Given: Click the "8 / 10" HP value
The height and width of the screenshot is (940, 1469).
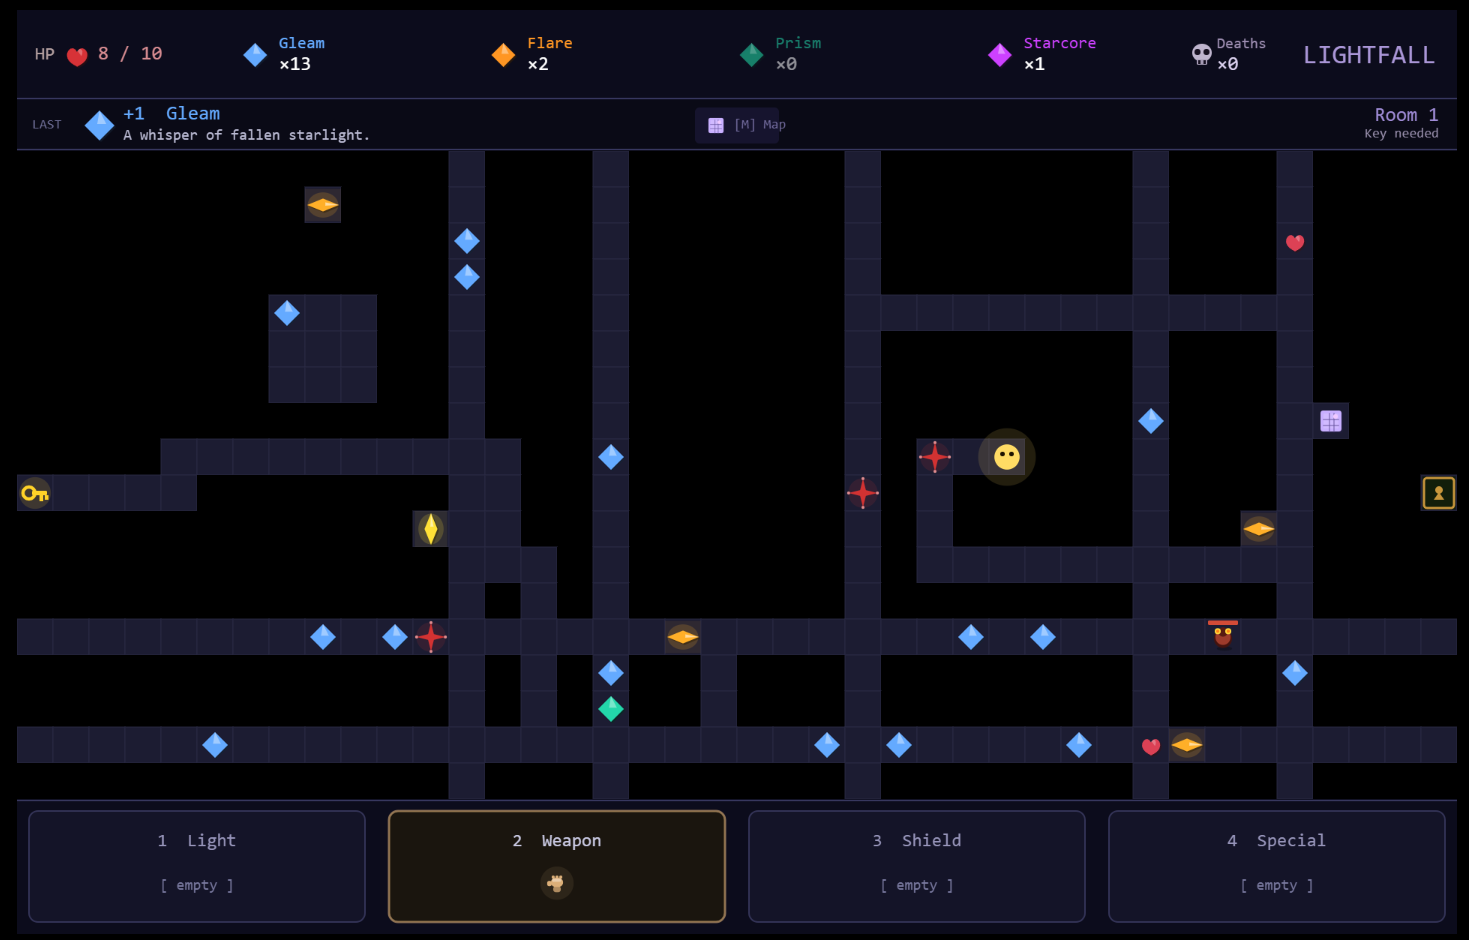Looking at the screenshot, I should pyautogui.click(x=130, y=54).
